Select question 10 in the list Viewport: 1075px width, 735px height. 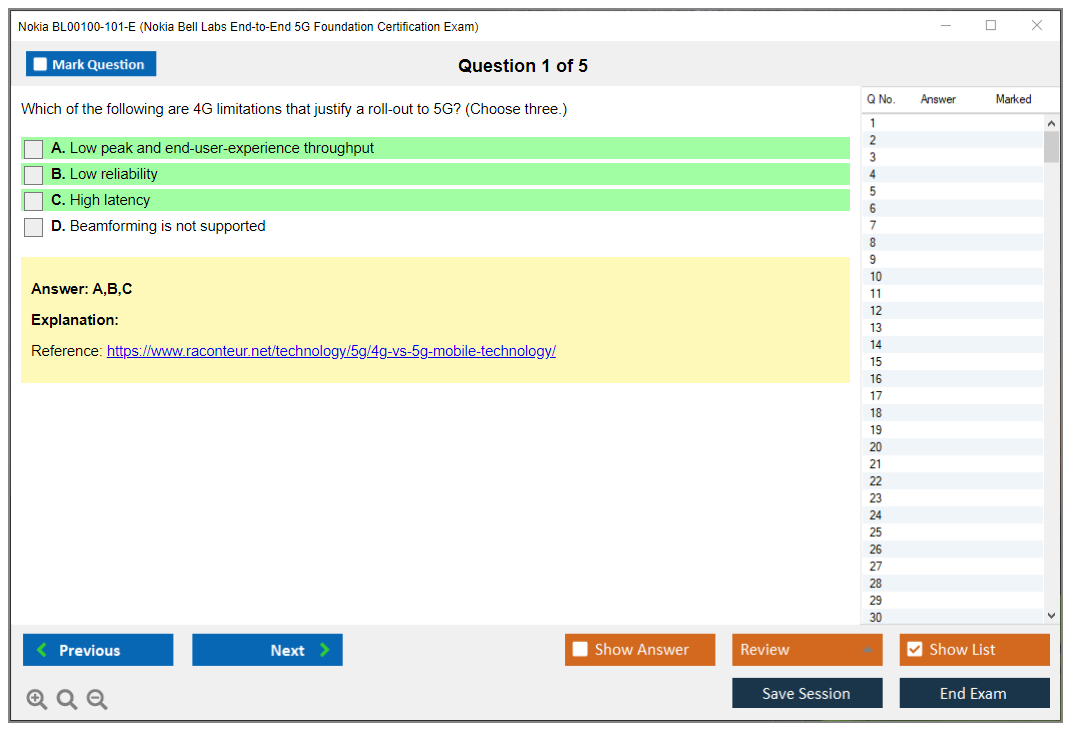pyautogui.click(x=876, y=277)
